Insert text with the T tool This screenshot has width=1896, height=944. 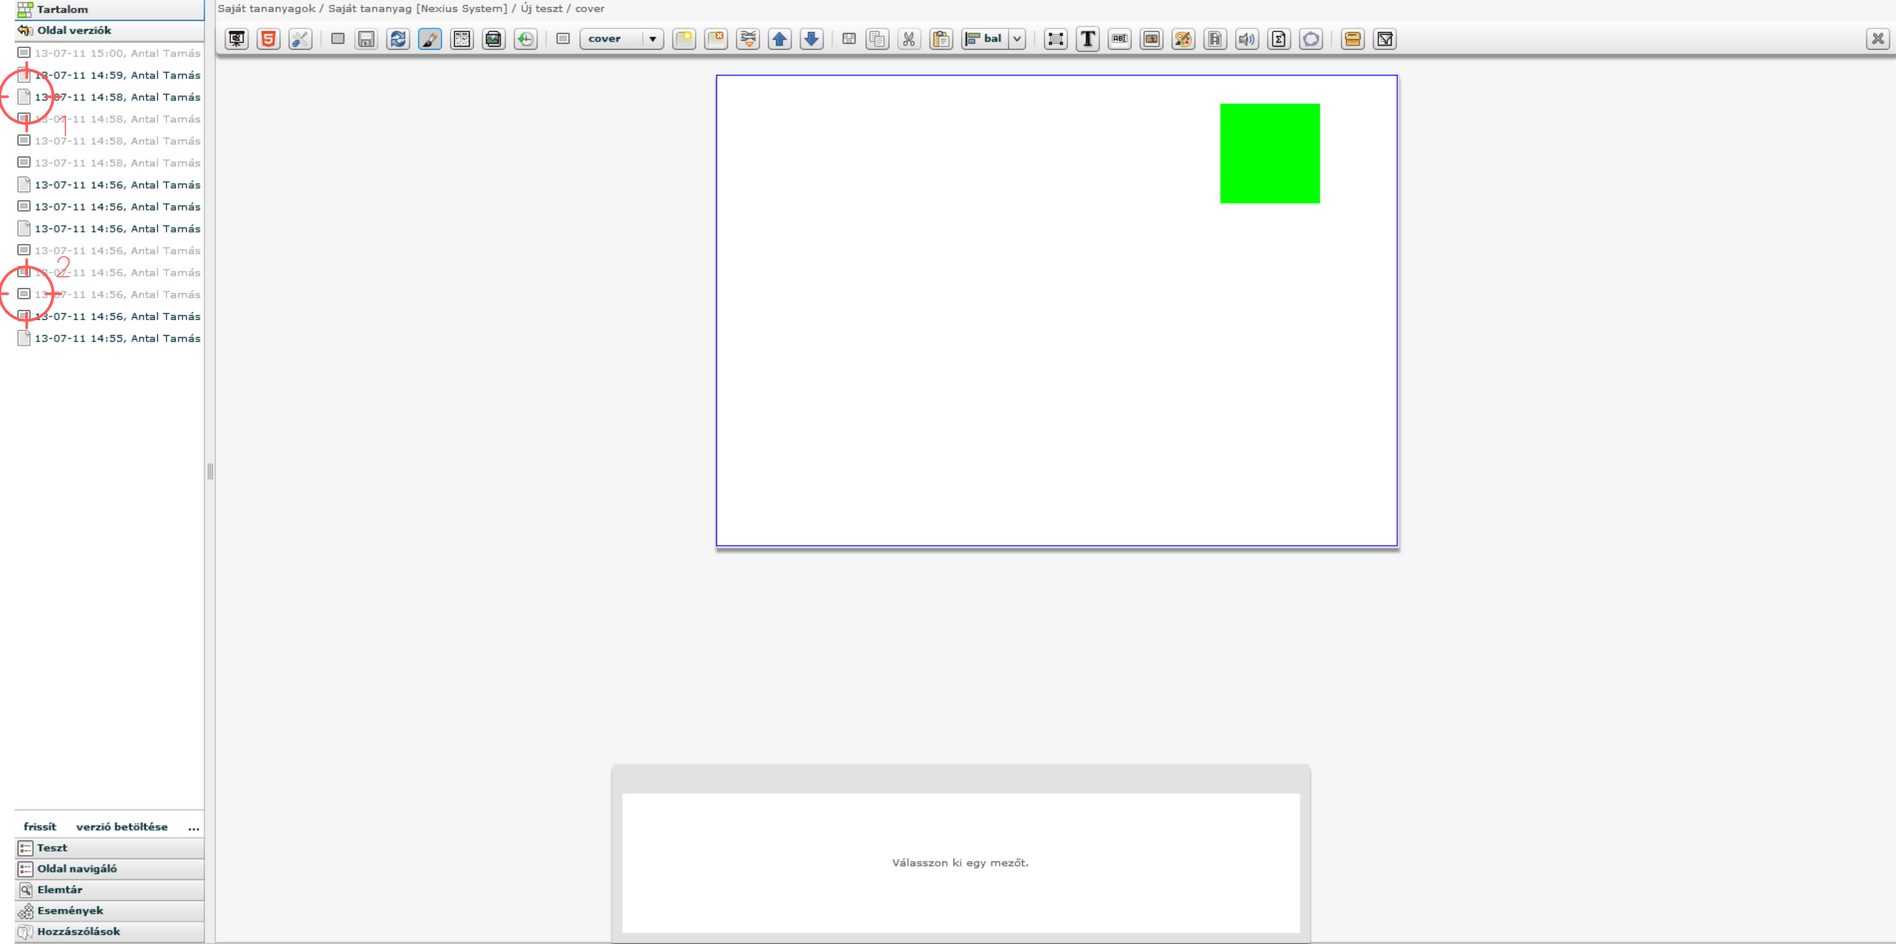1088,39
